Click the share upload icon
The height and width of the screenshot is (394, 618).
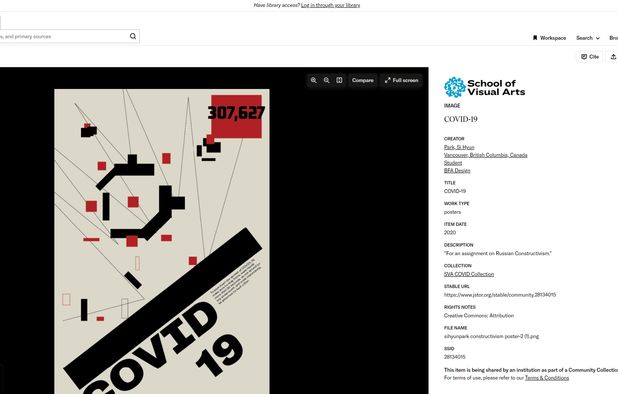613,57
